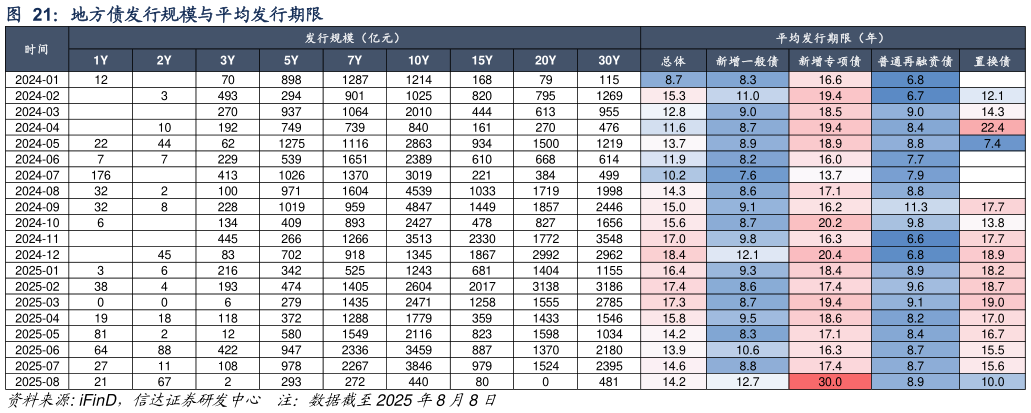Select the 发行规模（亿元） group header

354,38
